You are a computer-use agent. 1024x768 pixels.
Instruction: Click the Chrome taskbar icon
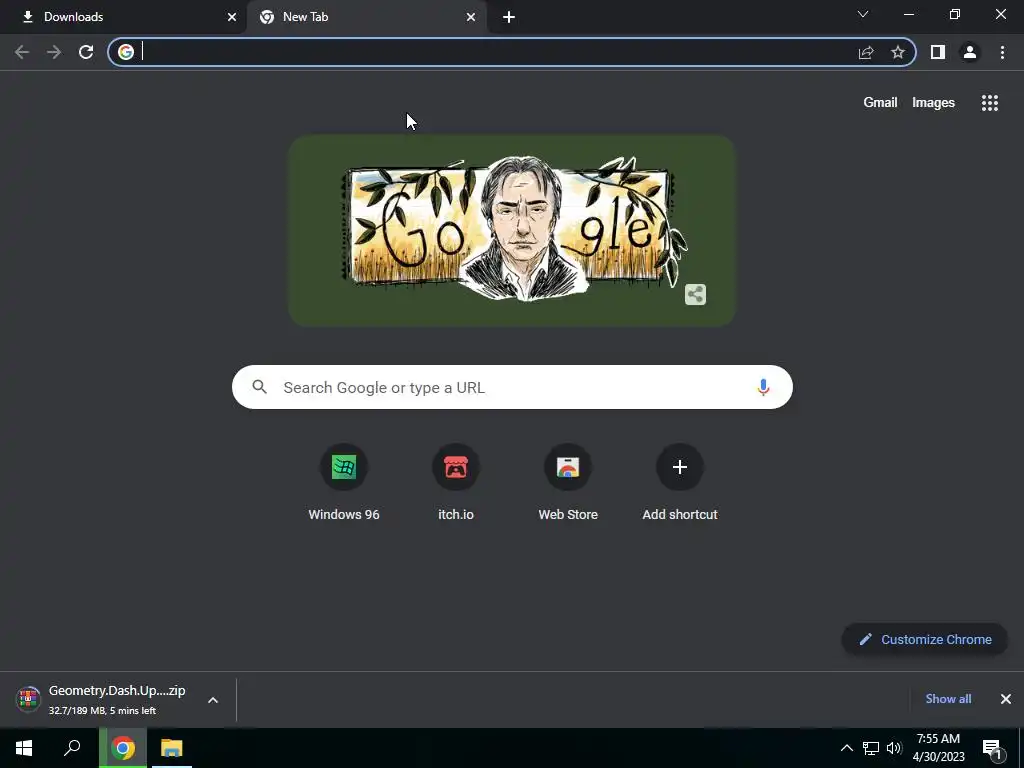pos(123,748)
